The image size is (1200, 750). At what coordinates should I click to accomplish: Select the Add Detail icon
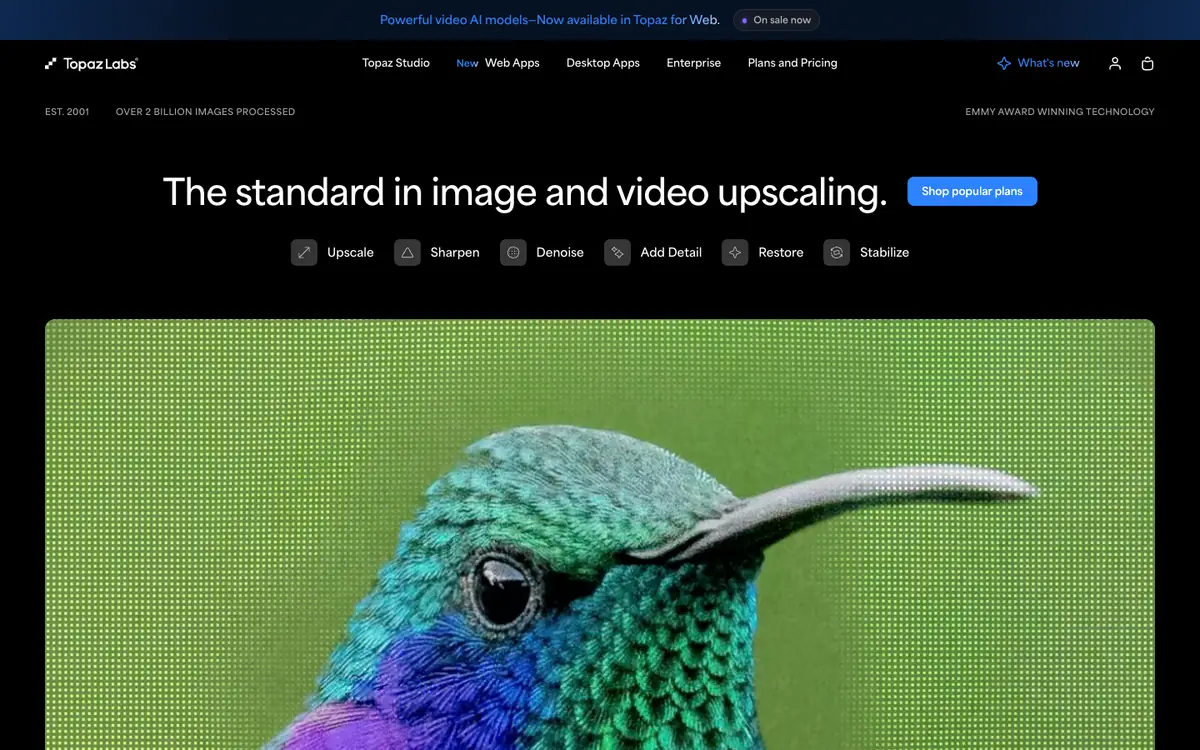617,253
